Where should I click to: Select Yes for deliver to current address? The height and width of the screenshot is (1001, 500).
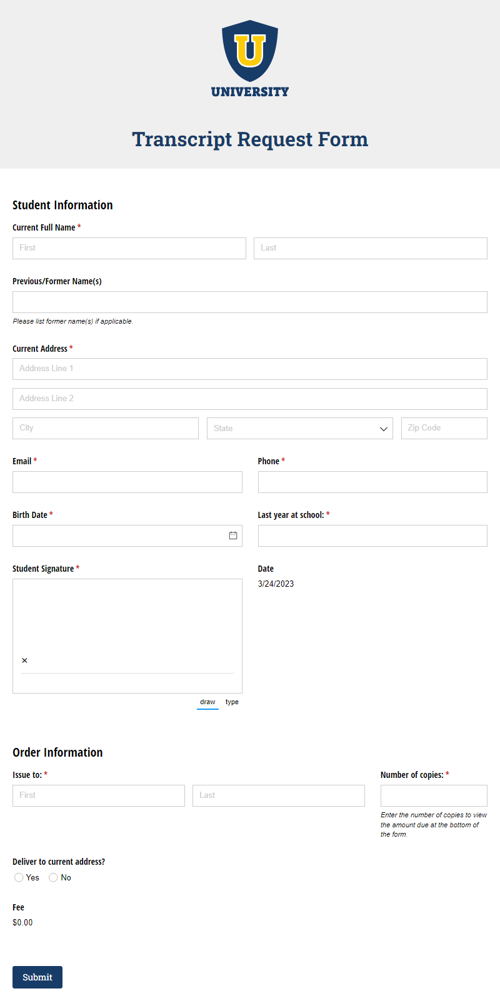[x=19, y=878]
